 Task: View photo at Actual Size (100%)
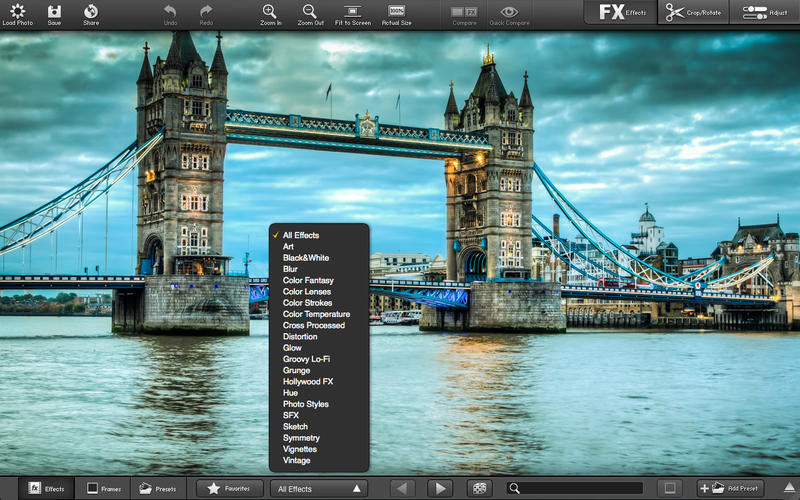(x=397, y=11)
